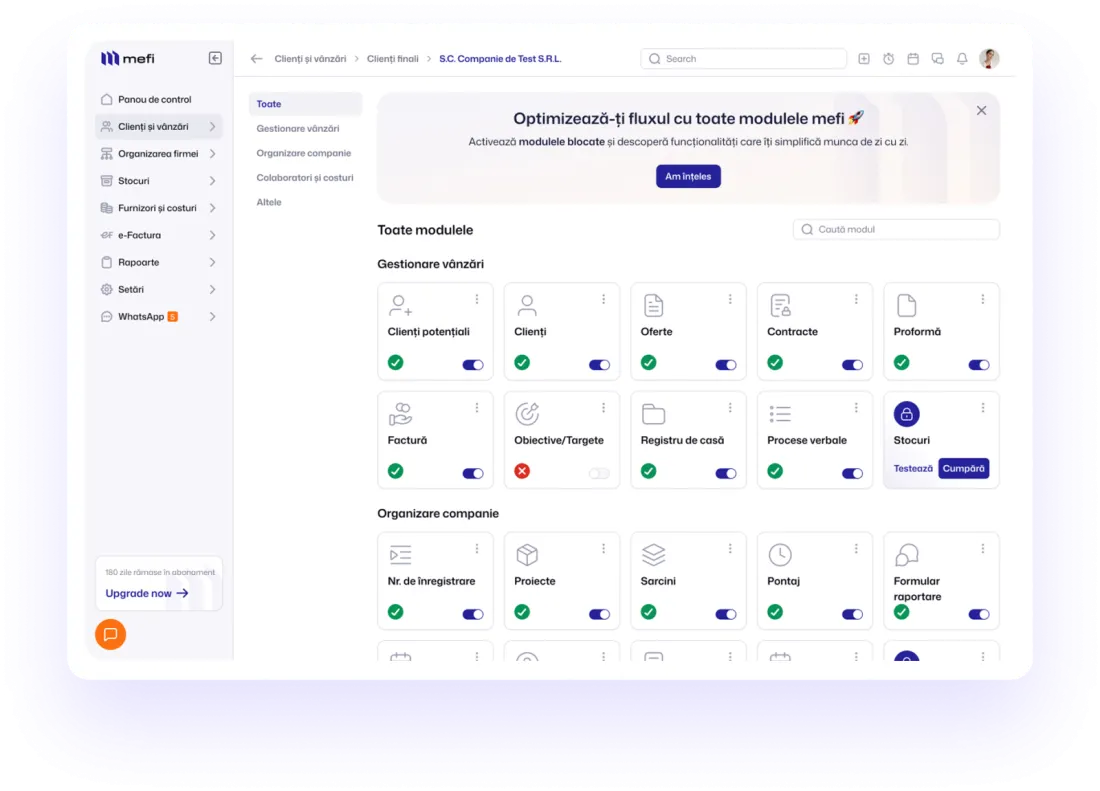Expand Furnizori și costuri chevron

coord(212,208)
